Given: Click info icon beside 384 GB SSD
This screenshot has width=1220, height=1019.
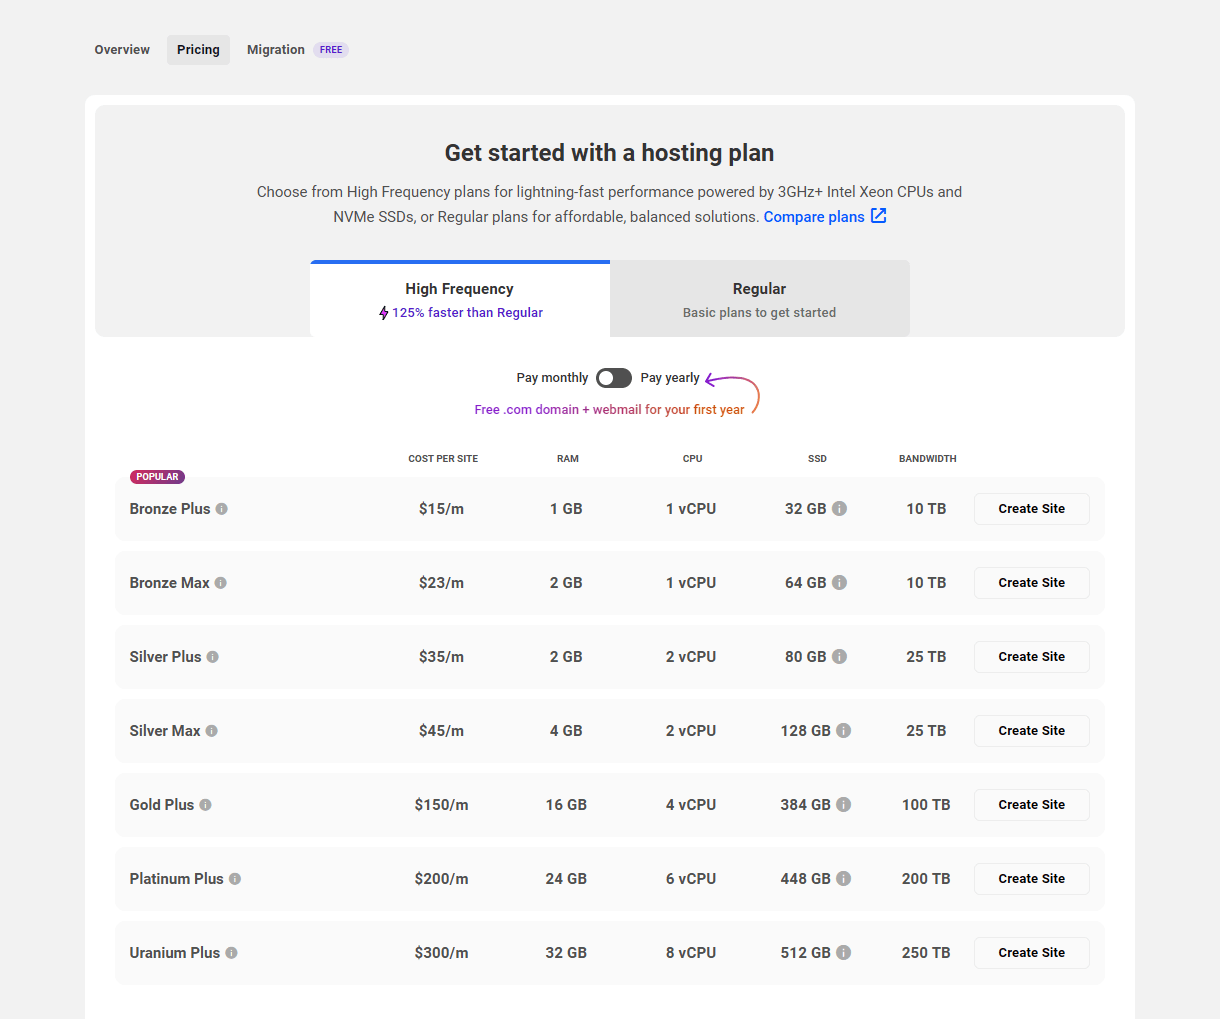Looking at the screenshot, I should 844,805.
